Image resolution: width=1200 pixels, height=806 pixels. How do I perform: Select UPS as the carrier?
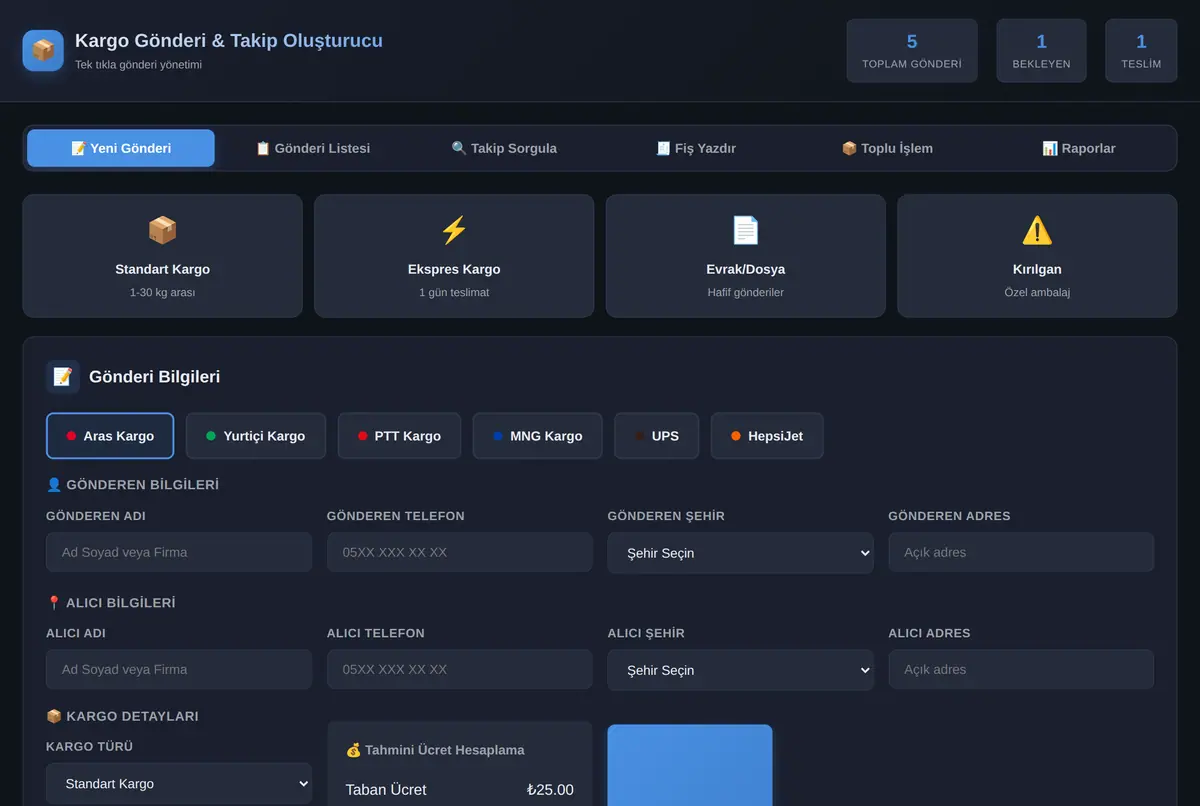pos(657,436)
